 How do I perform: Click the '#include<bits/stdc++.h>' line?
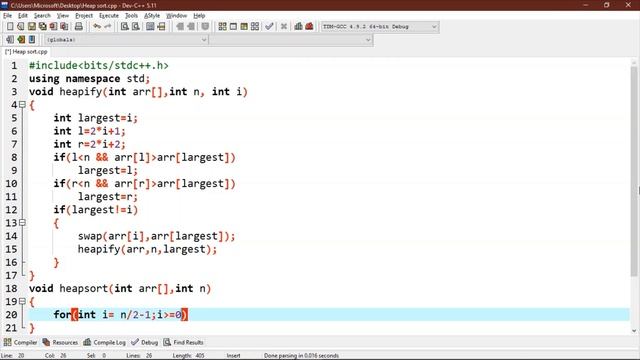coord(98,65)
